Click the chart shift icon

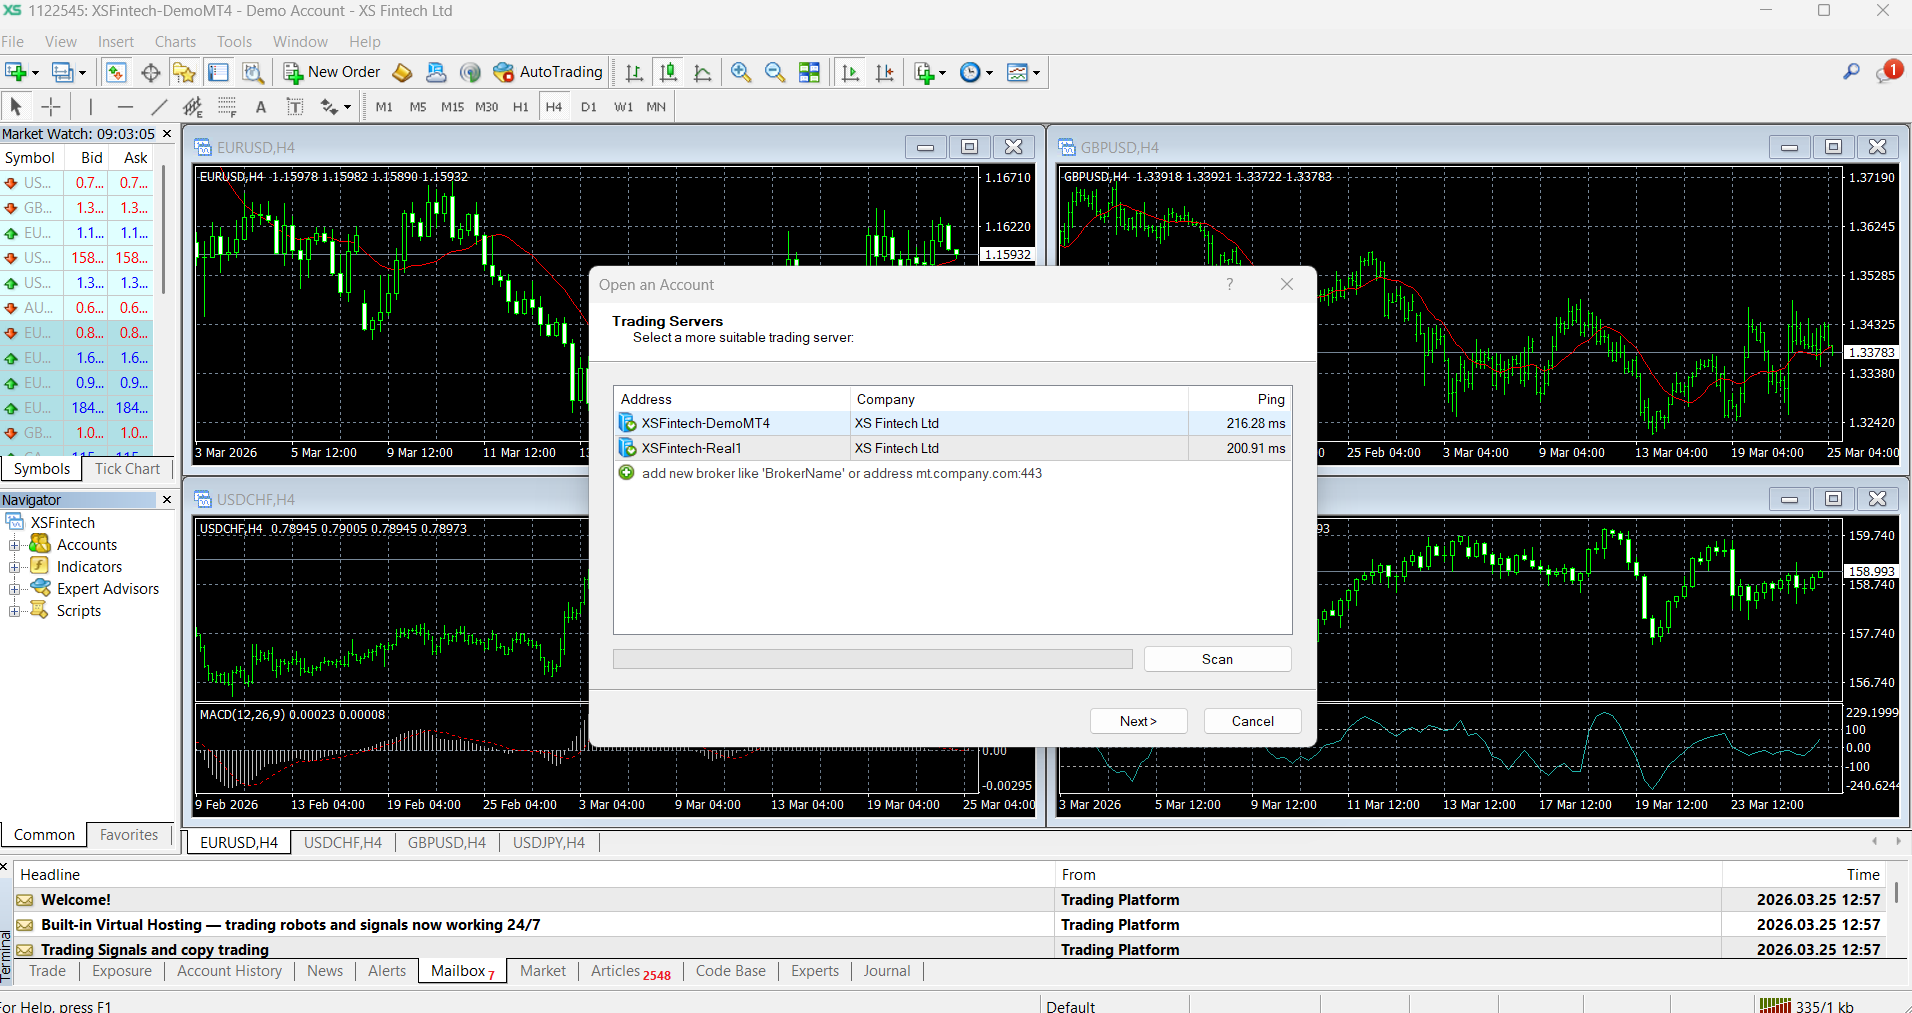point(885,72)
